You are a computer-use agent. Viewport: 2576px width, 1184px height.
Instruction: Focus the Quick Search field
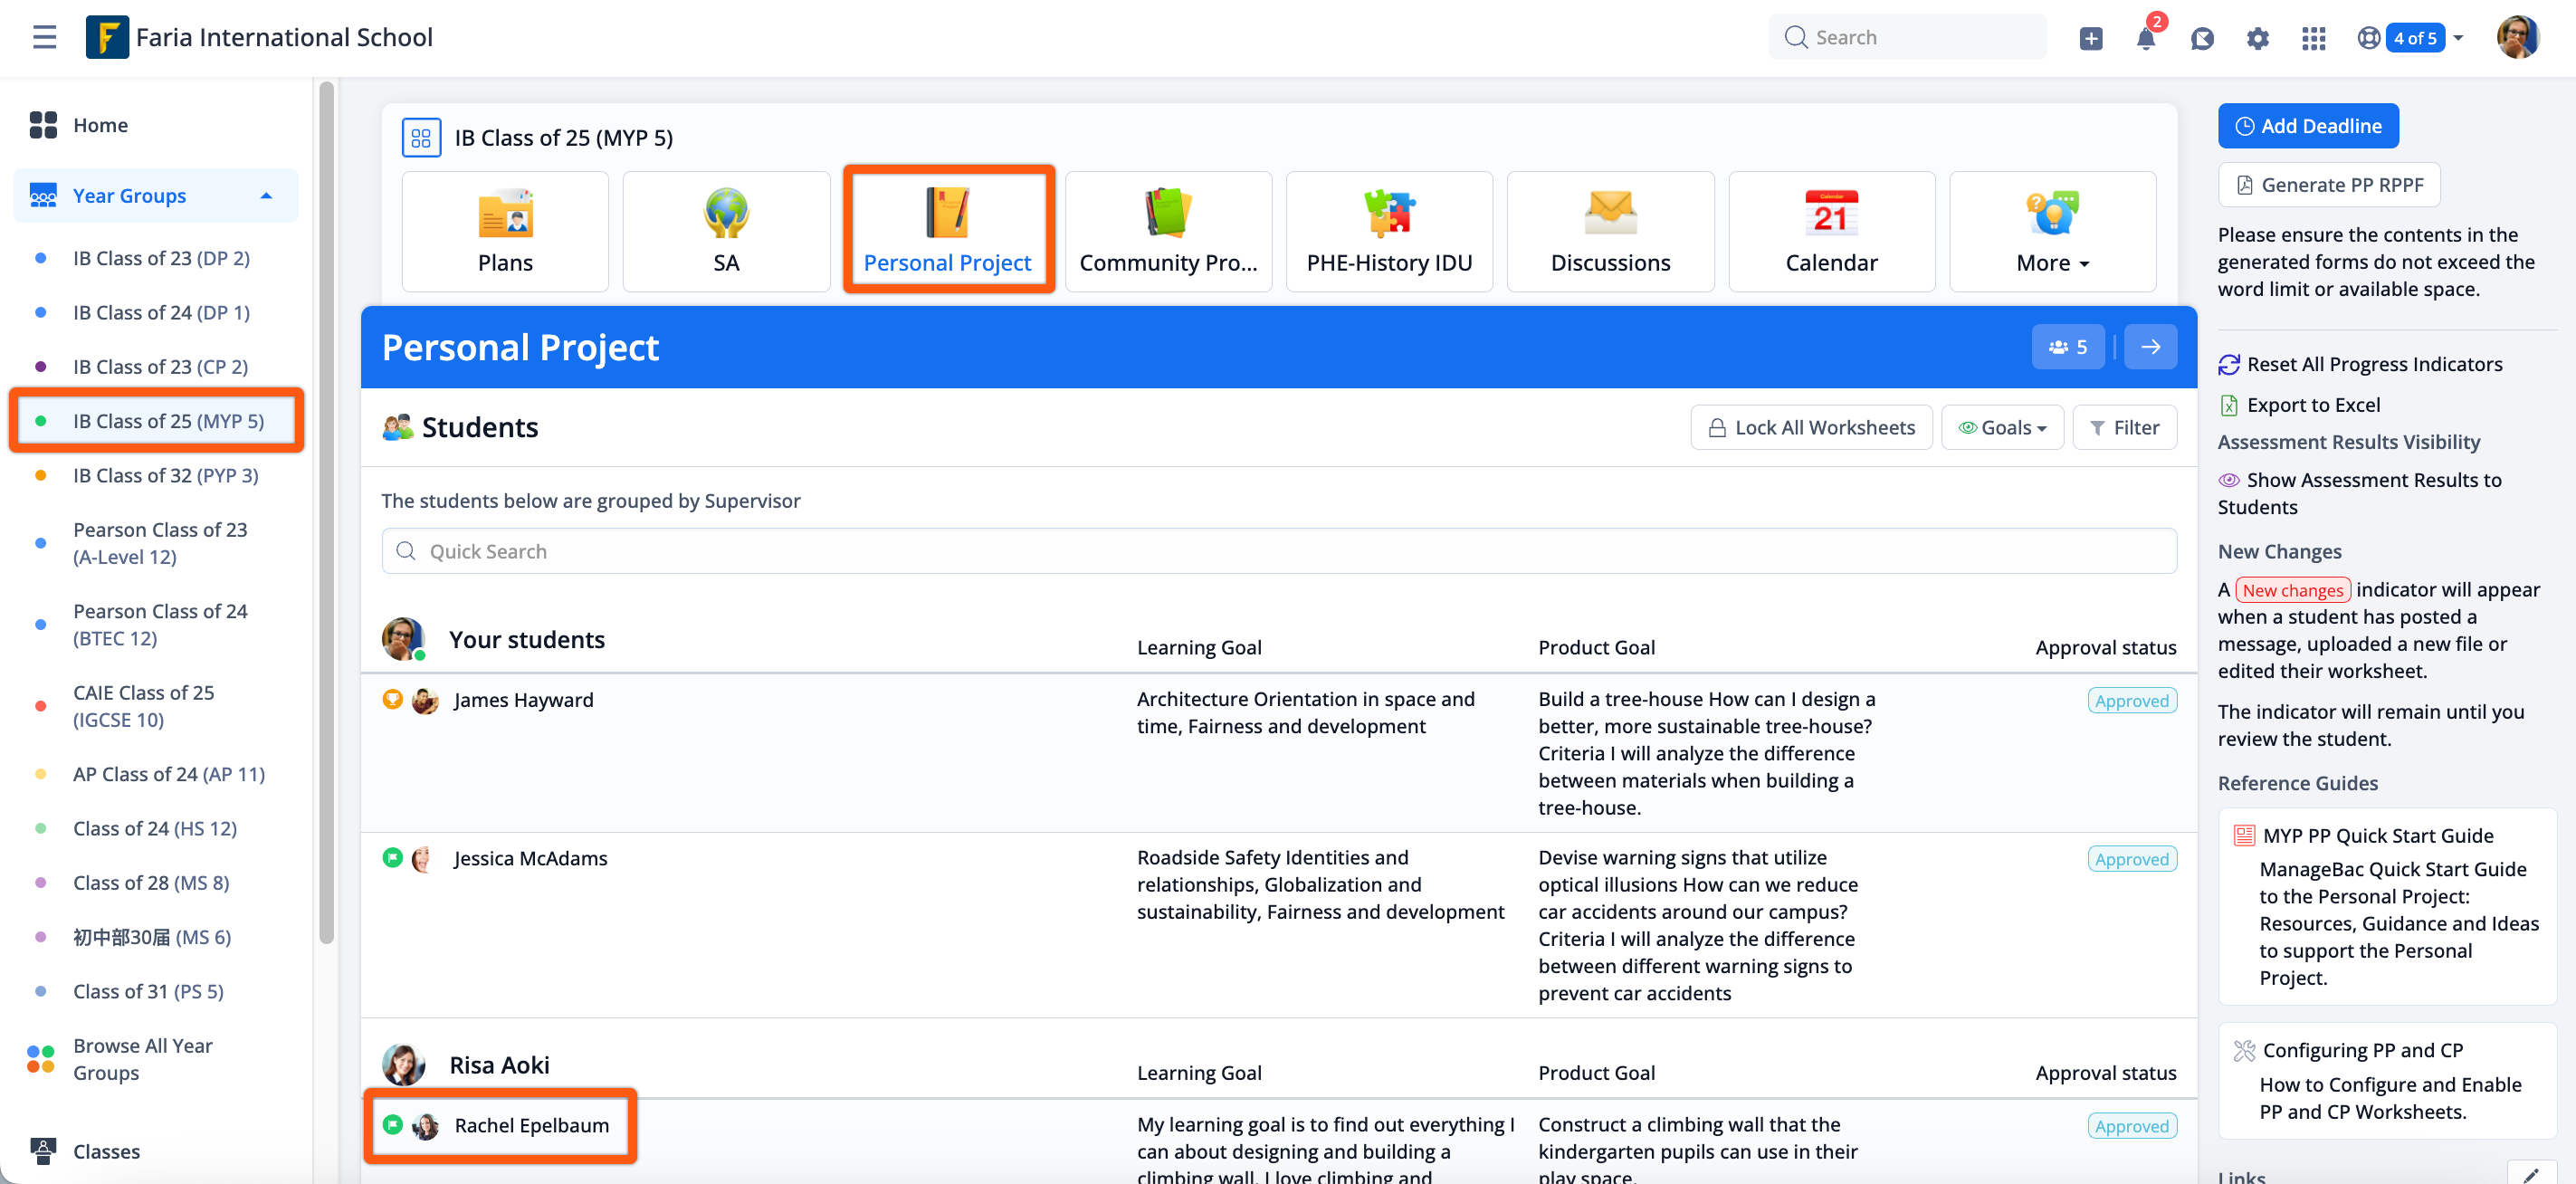(x=1279, y=551)
